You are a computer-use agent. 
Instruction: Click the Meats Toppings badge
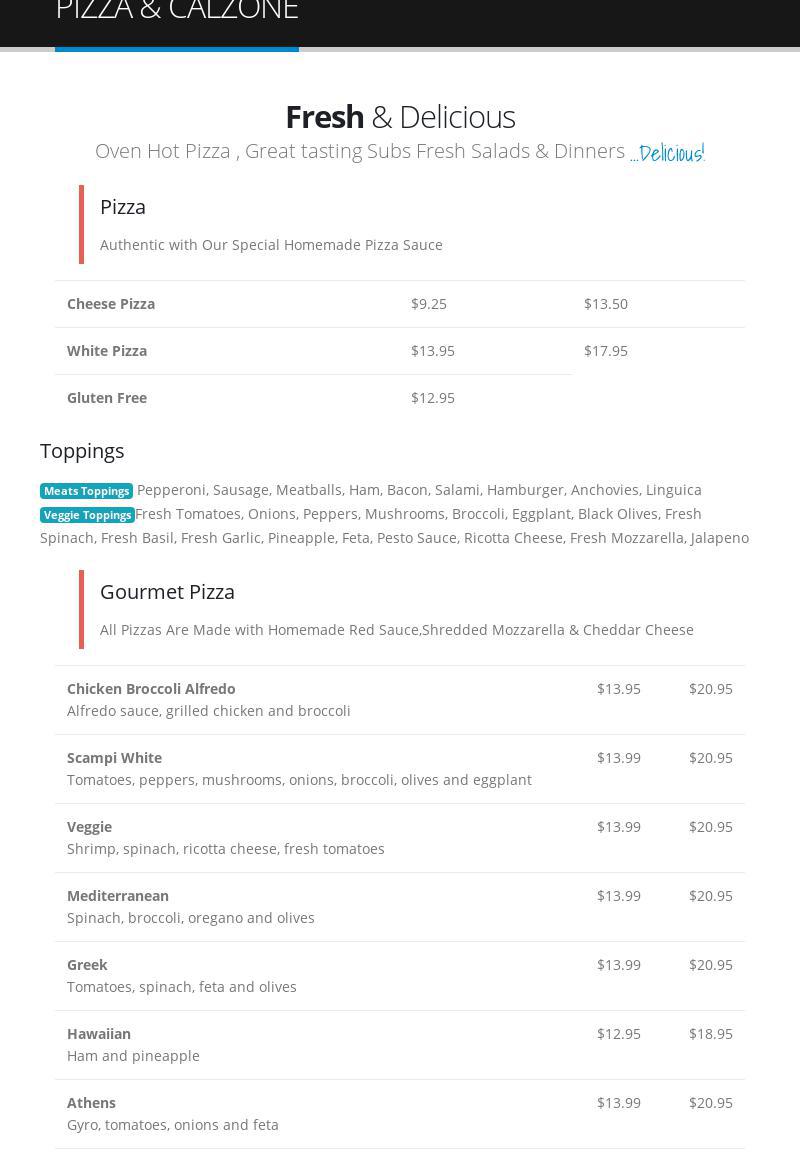86,491
